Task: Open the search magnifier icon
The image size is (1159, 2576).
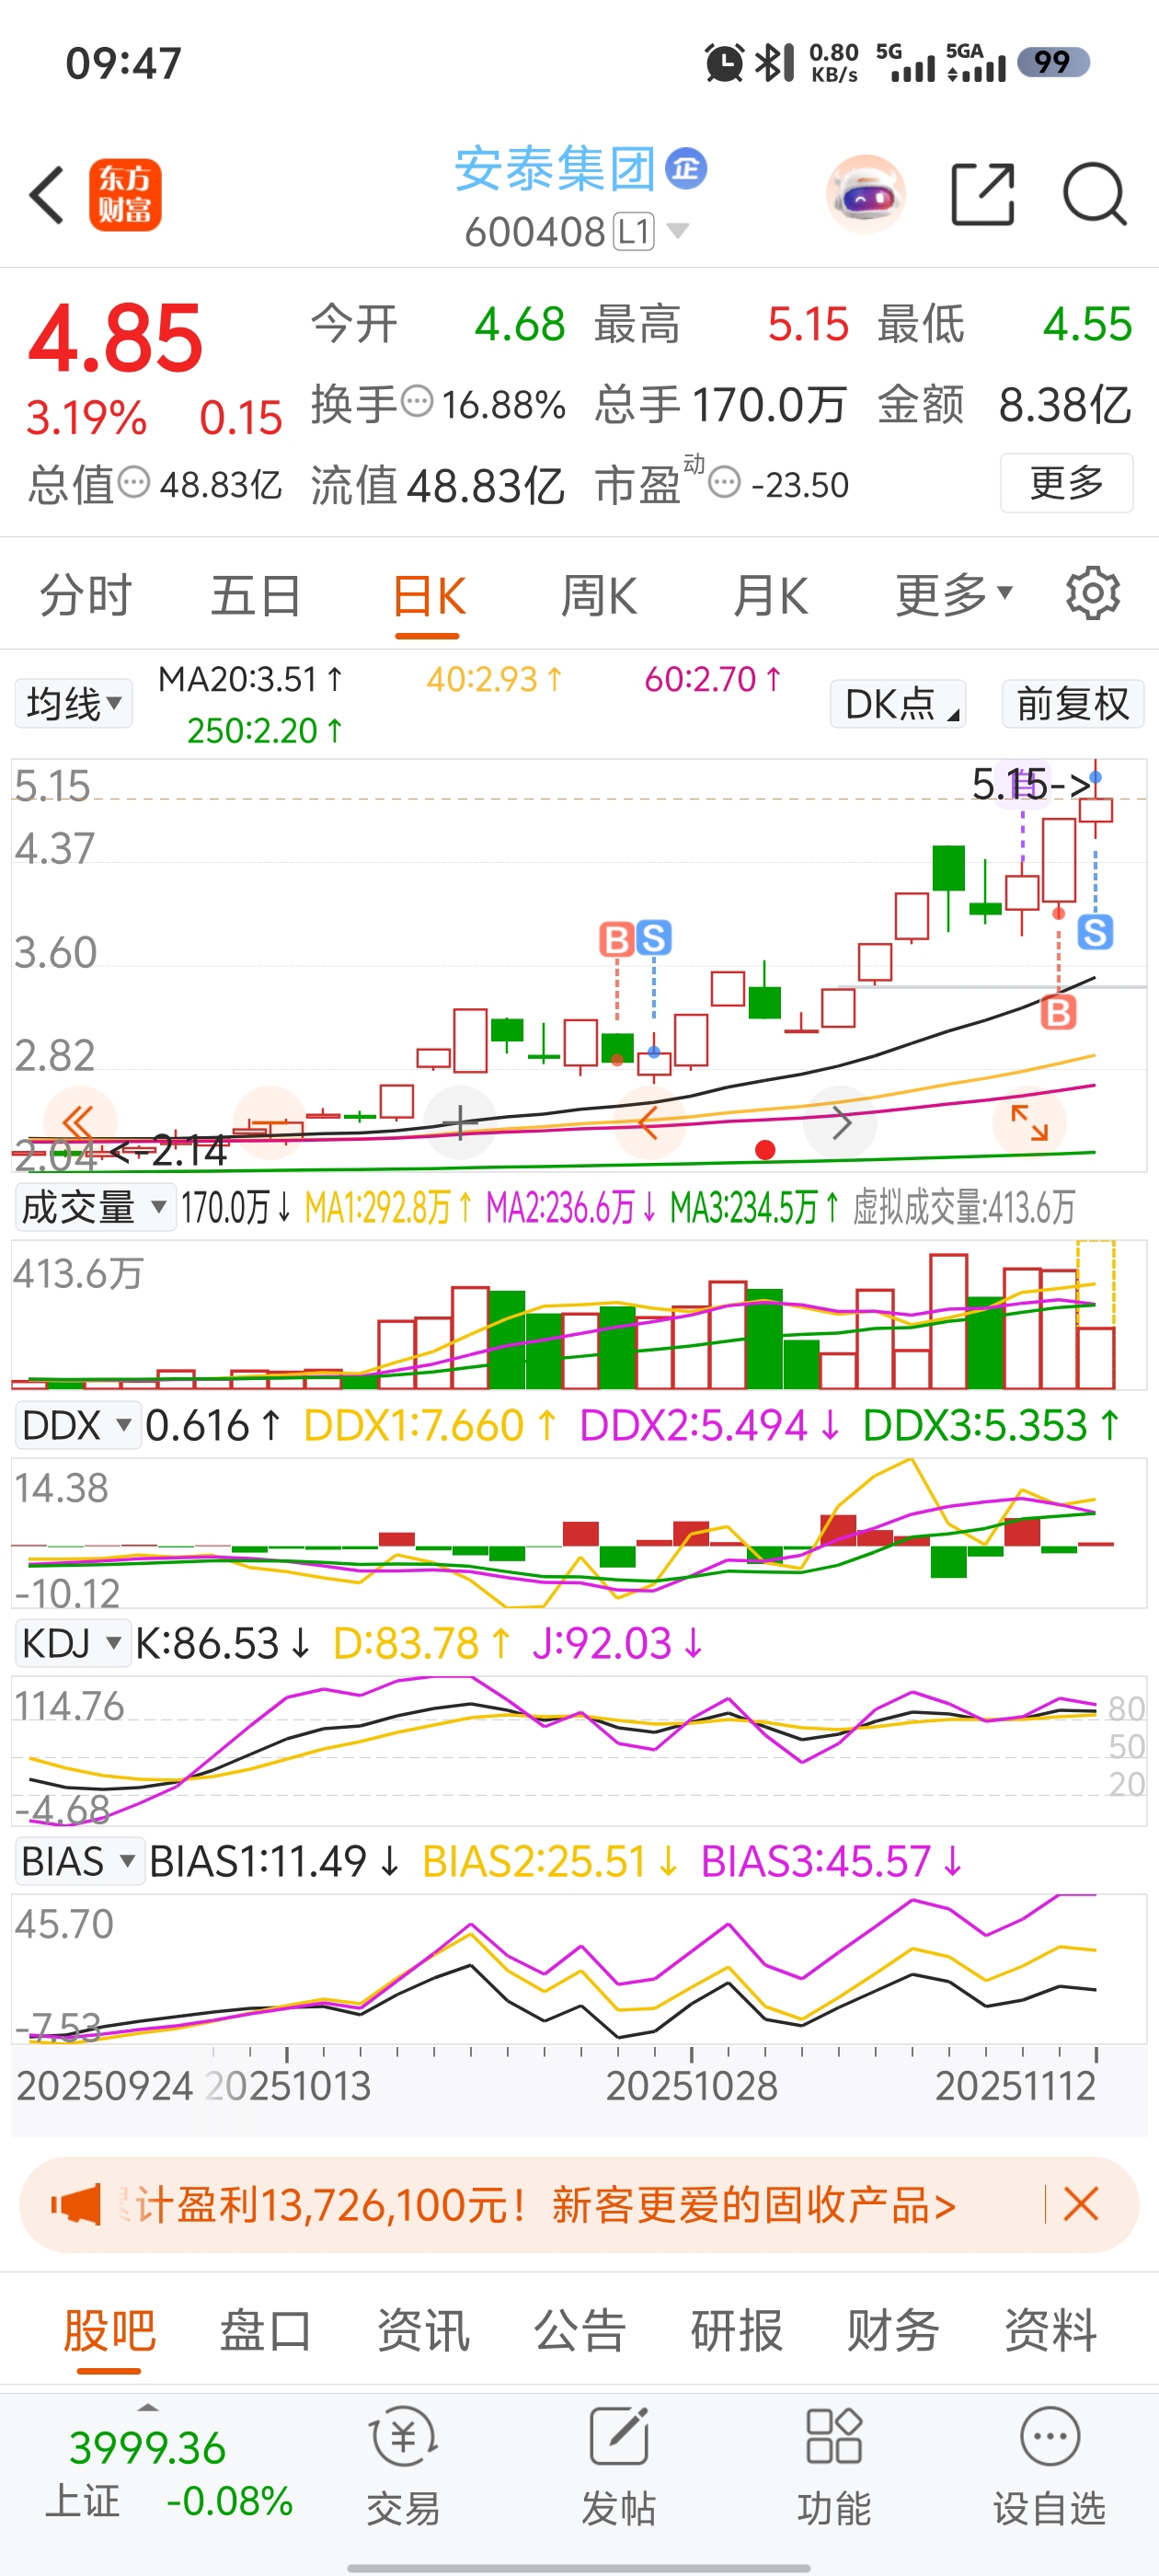Action: (x=1095, y=194)
